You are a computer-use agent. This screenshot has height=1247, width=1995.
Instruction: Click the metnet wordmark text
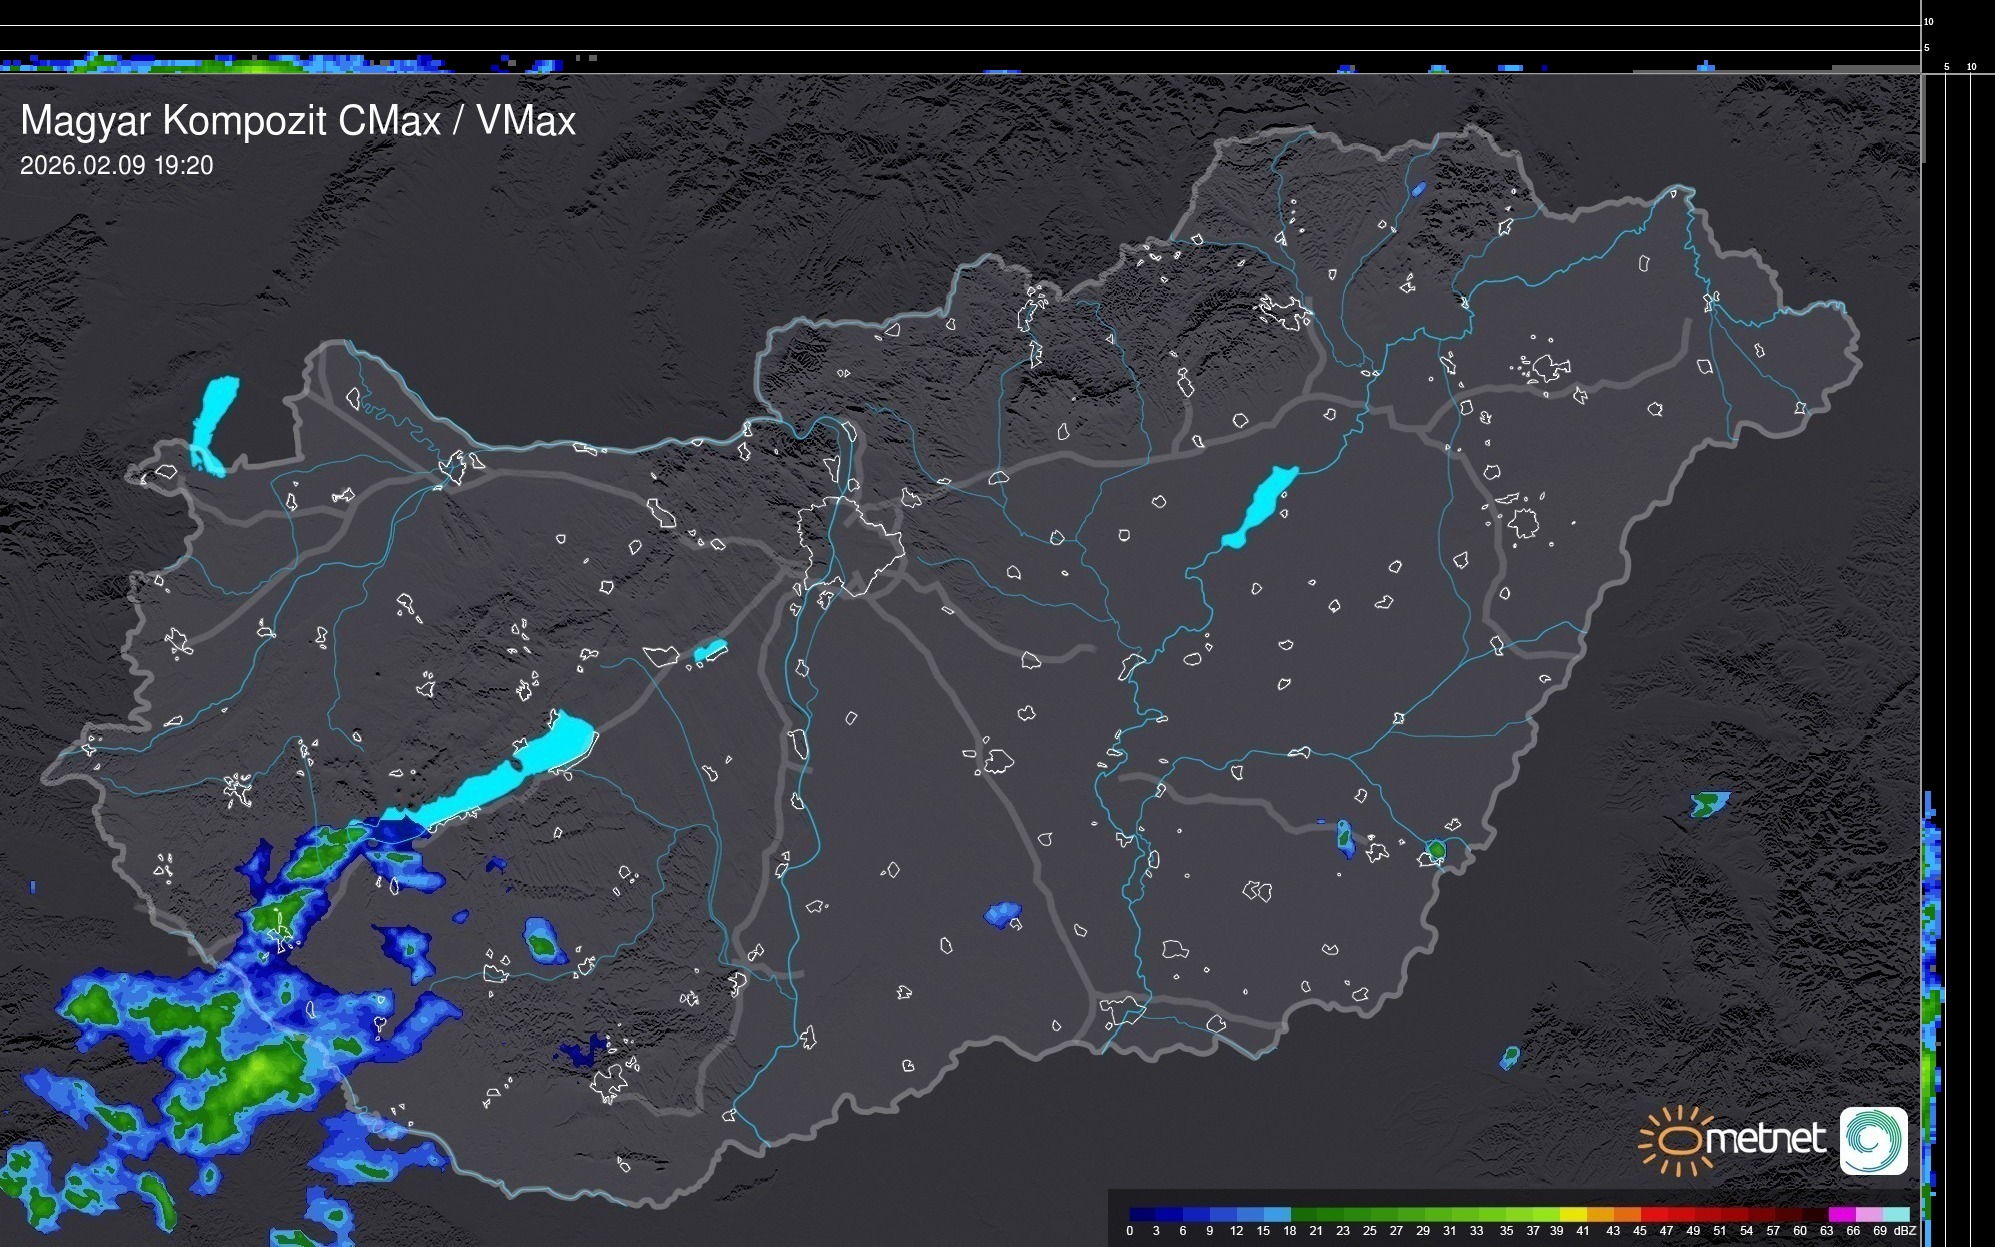(x=1766, y=1140)
